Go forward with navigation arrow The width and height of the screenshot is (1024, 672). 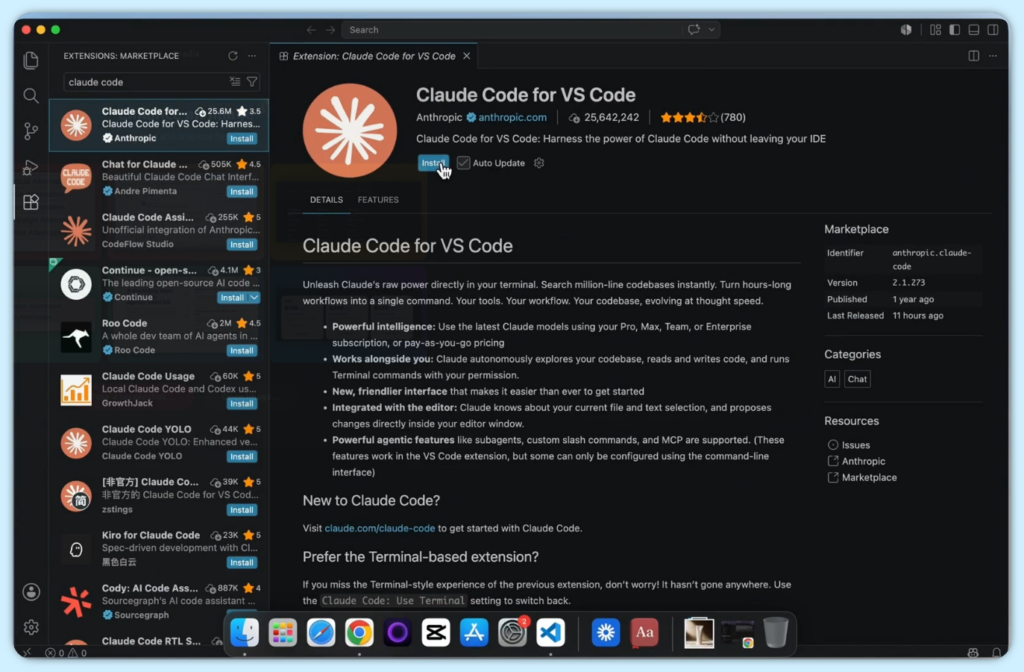330,29
